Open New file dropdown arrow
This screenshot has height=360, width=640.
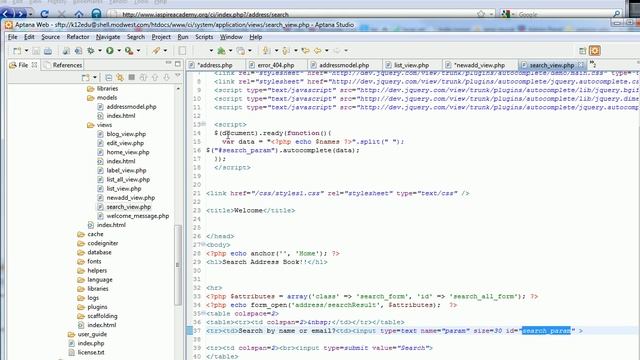coord(26,51)
